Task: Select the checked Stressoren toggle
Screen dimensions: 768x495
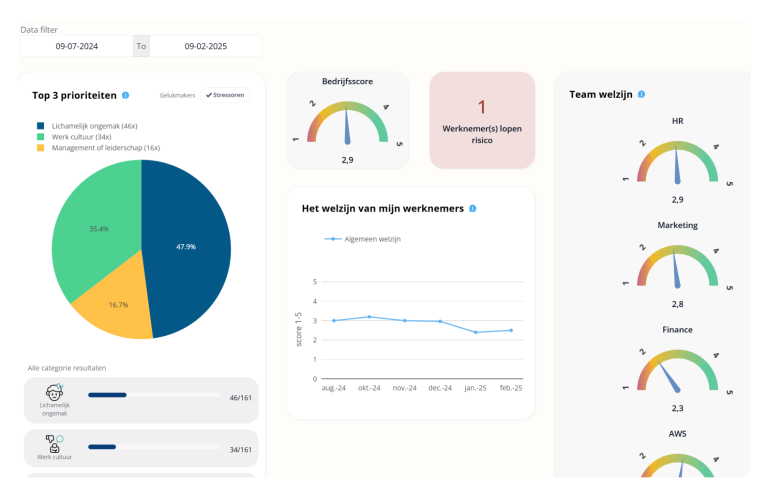Action: pos(225,95)
